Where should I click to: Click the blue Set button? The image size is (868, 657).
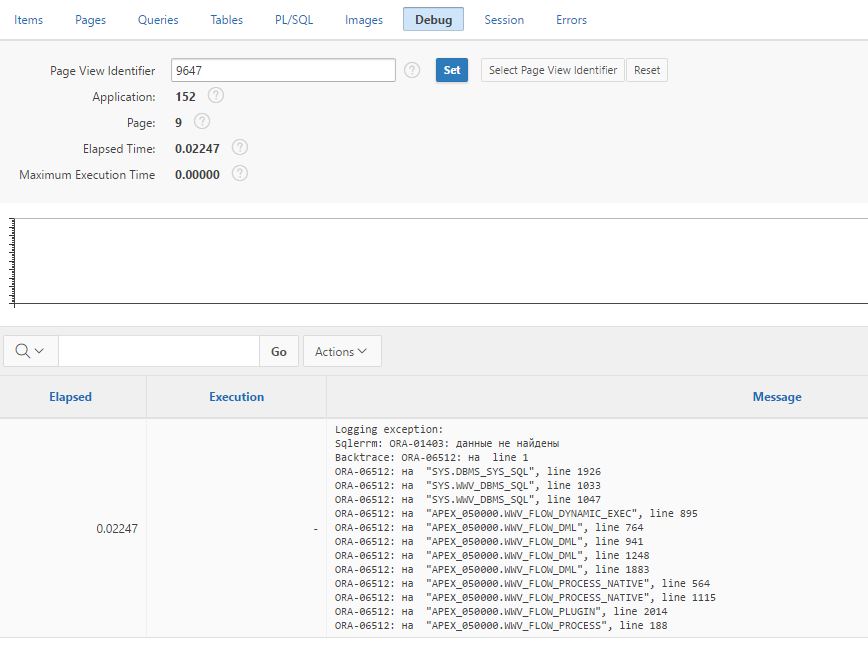(x=452, y=70)
